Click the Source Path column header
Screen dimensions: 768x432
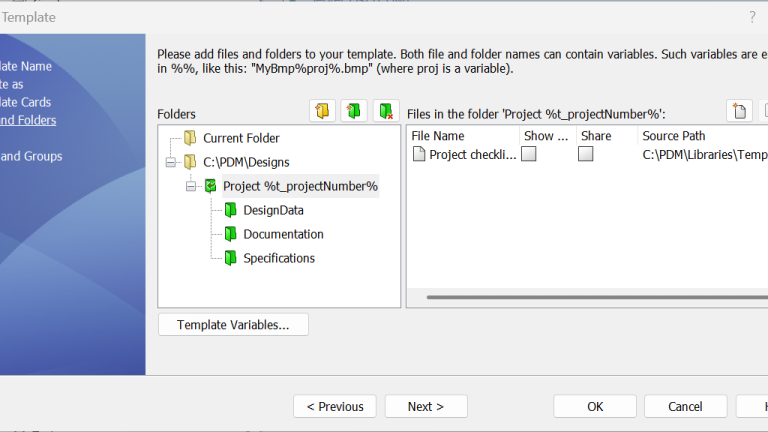tap(703, 136)
